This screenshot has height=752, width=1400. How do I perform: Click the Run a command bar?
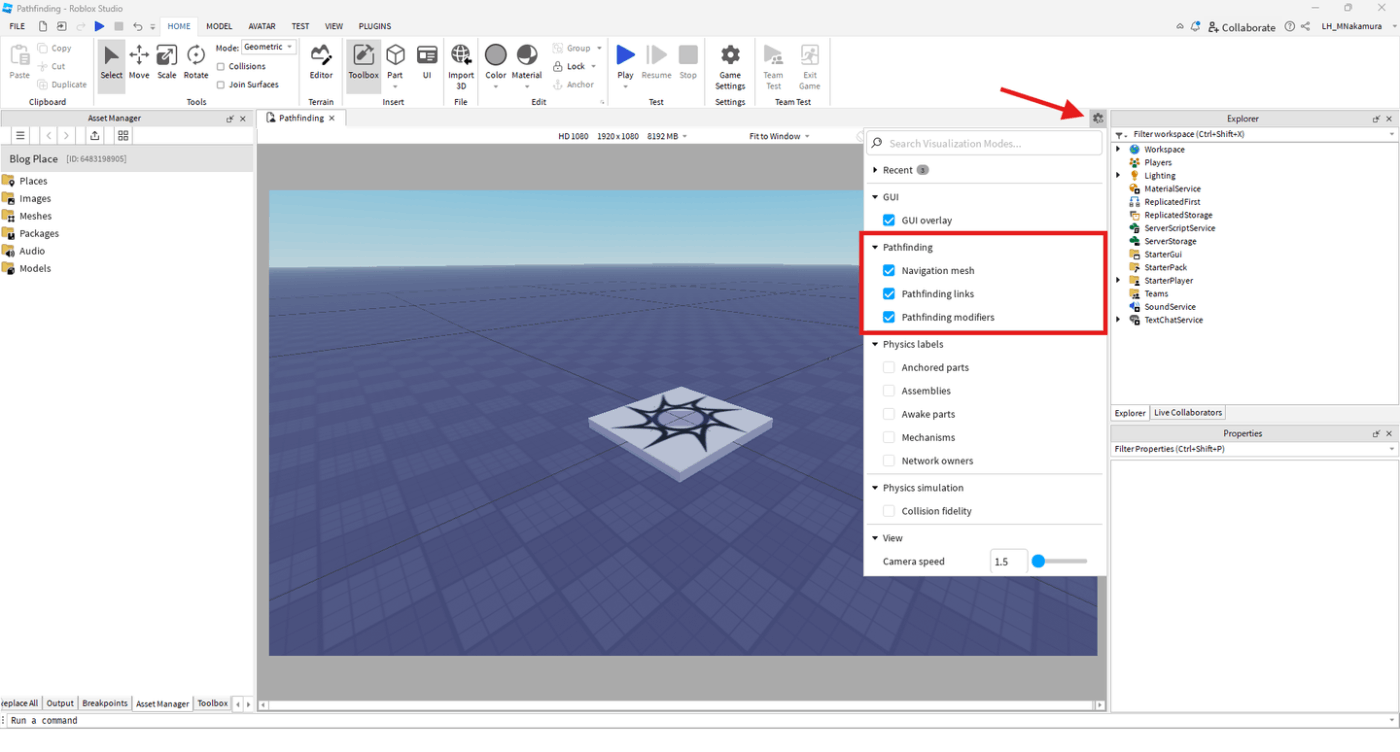(700, 720)
